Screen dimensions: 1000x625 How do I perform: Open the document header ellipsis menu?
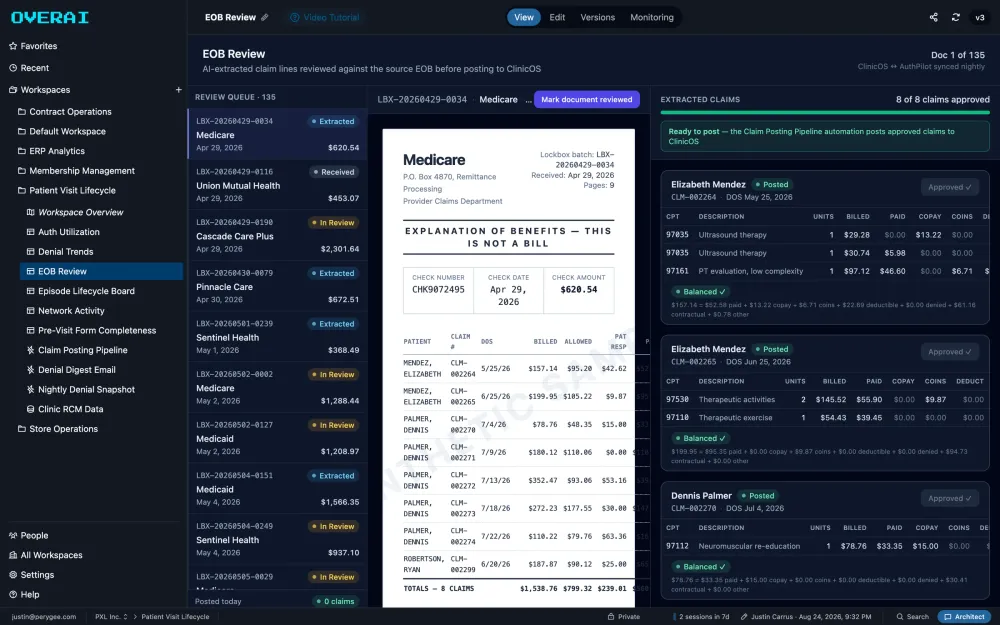pyautogui.click(x=528, y=99)
